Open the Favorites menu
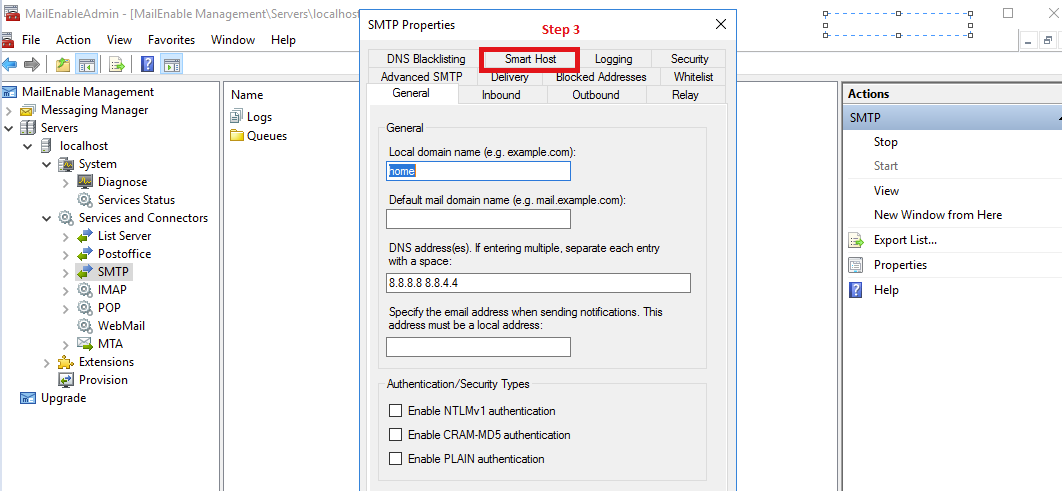This screenshot has height=491, width=1062. [x=171, y=40]
